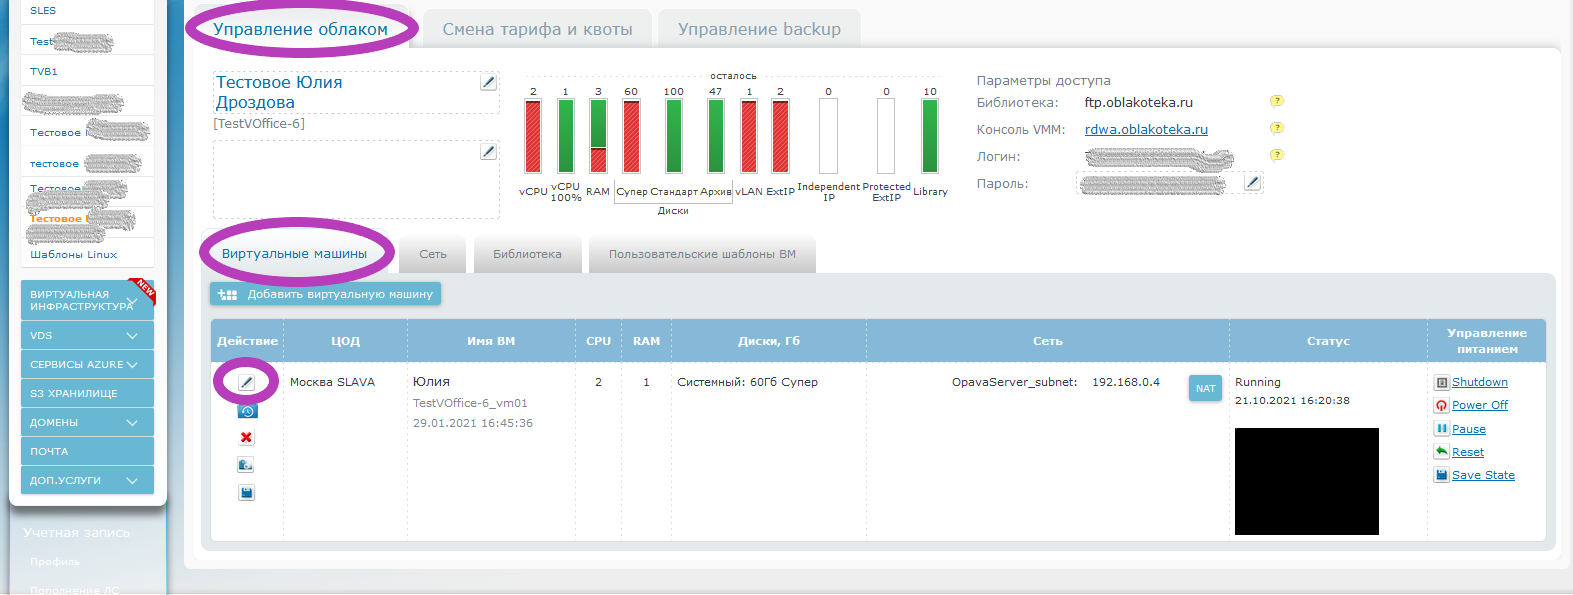This screenshot has width=1573, height=595.
Task: Click the RAM usage bar indicator
Action: [x=598, y=136]
